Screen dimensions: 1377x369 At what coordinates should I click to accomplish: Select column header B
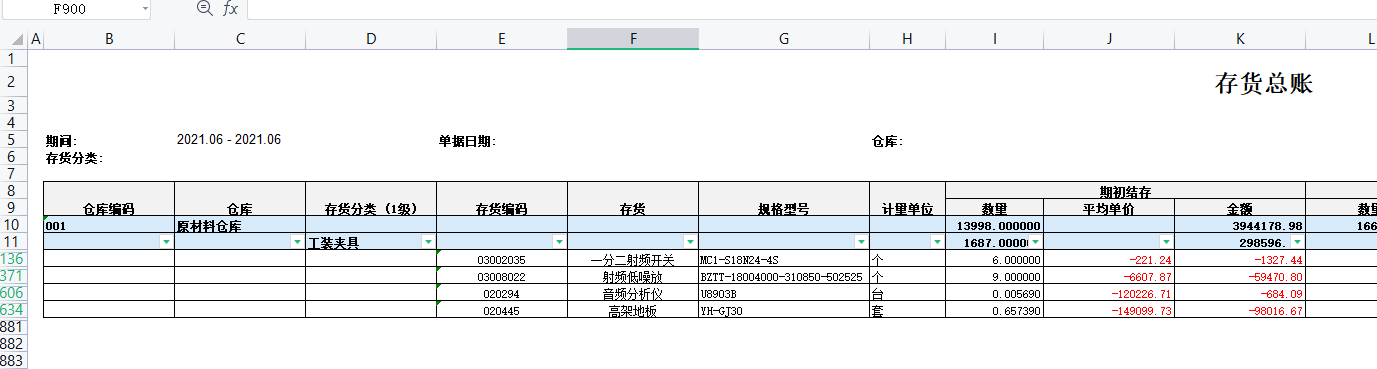(109, 39)
